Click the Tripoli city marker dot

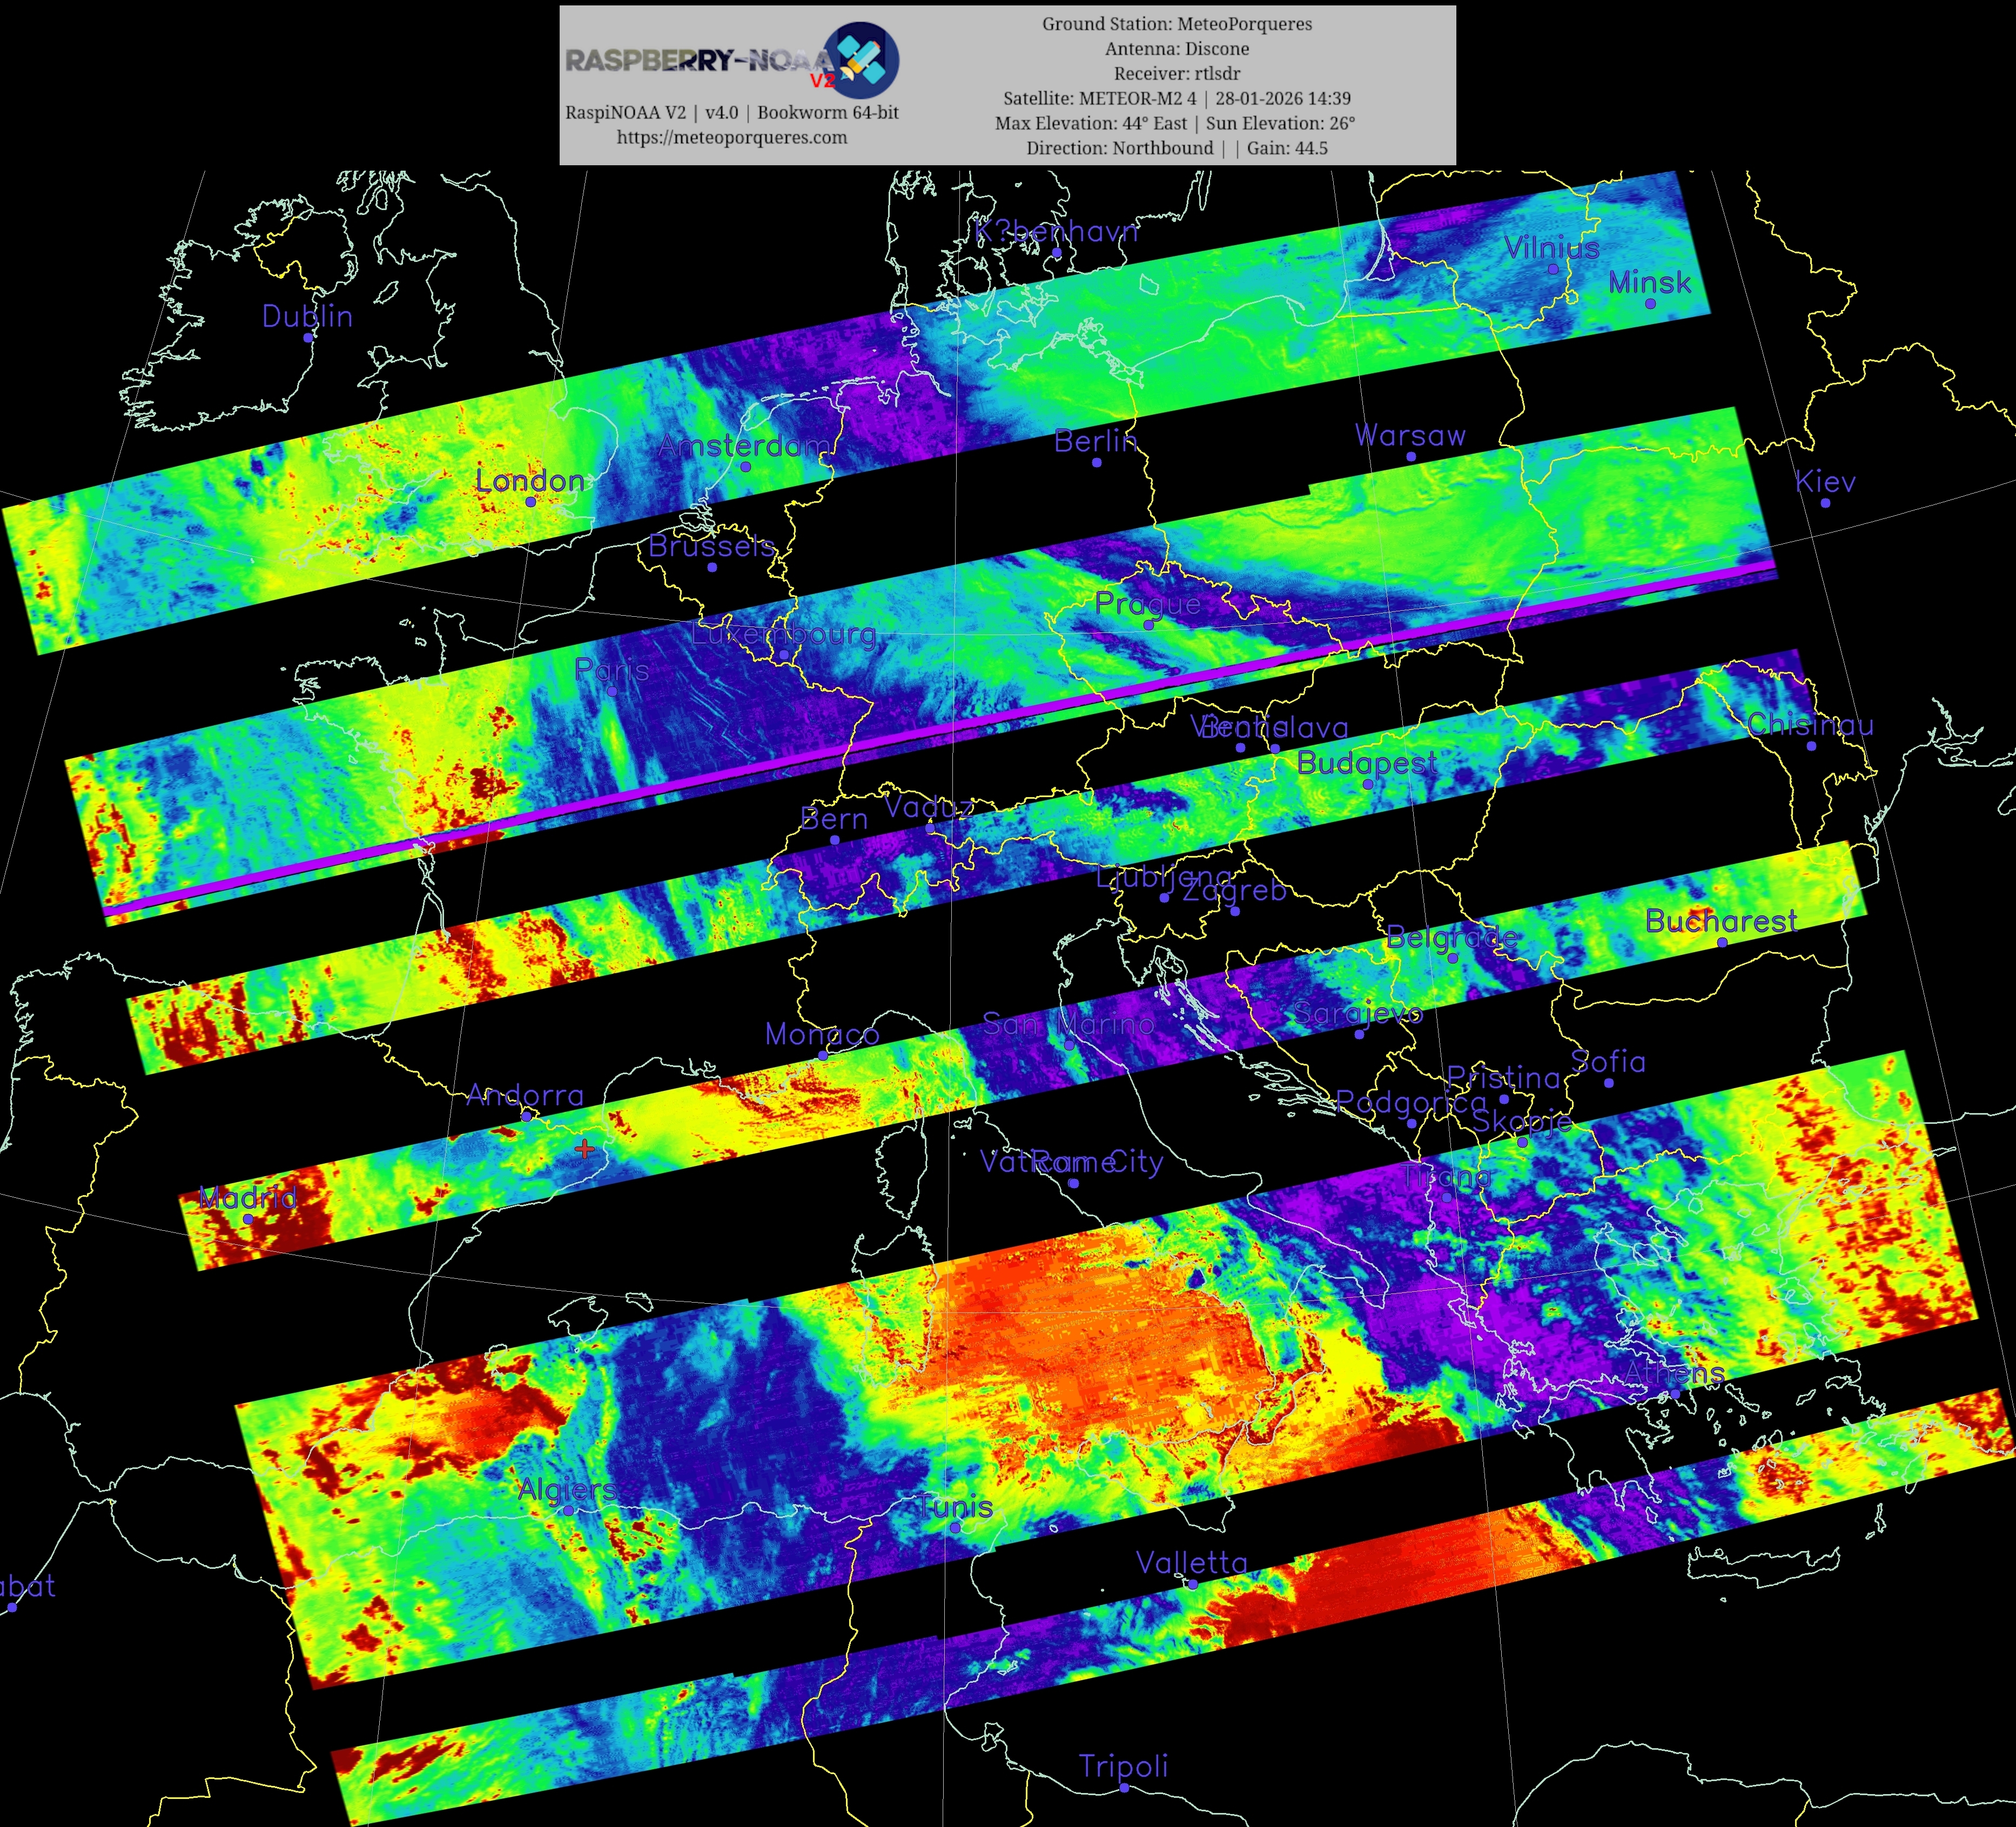[1124, 1787]
